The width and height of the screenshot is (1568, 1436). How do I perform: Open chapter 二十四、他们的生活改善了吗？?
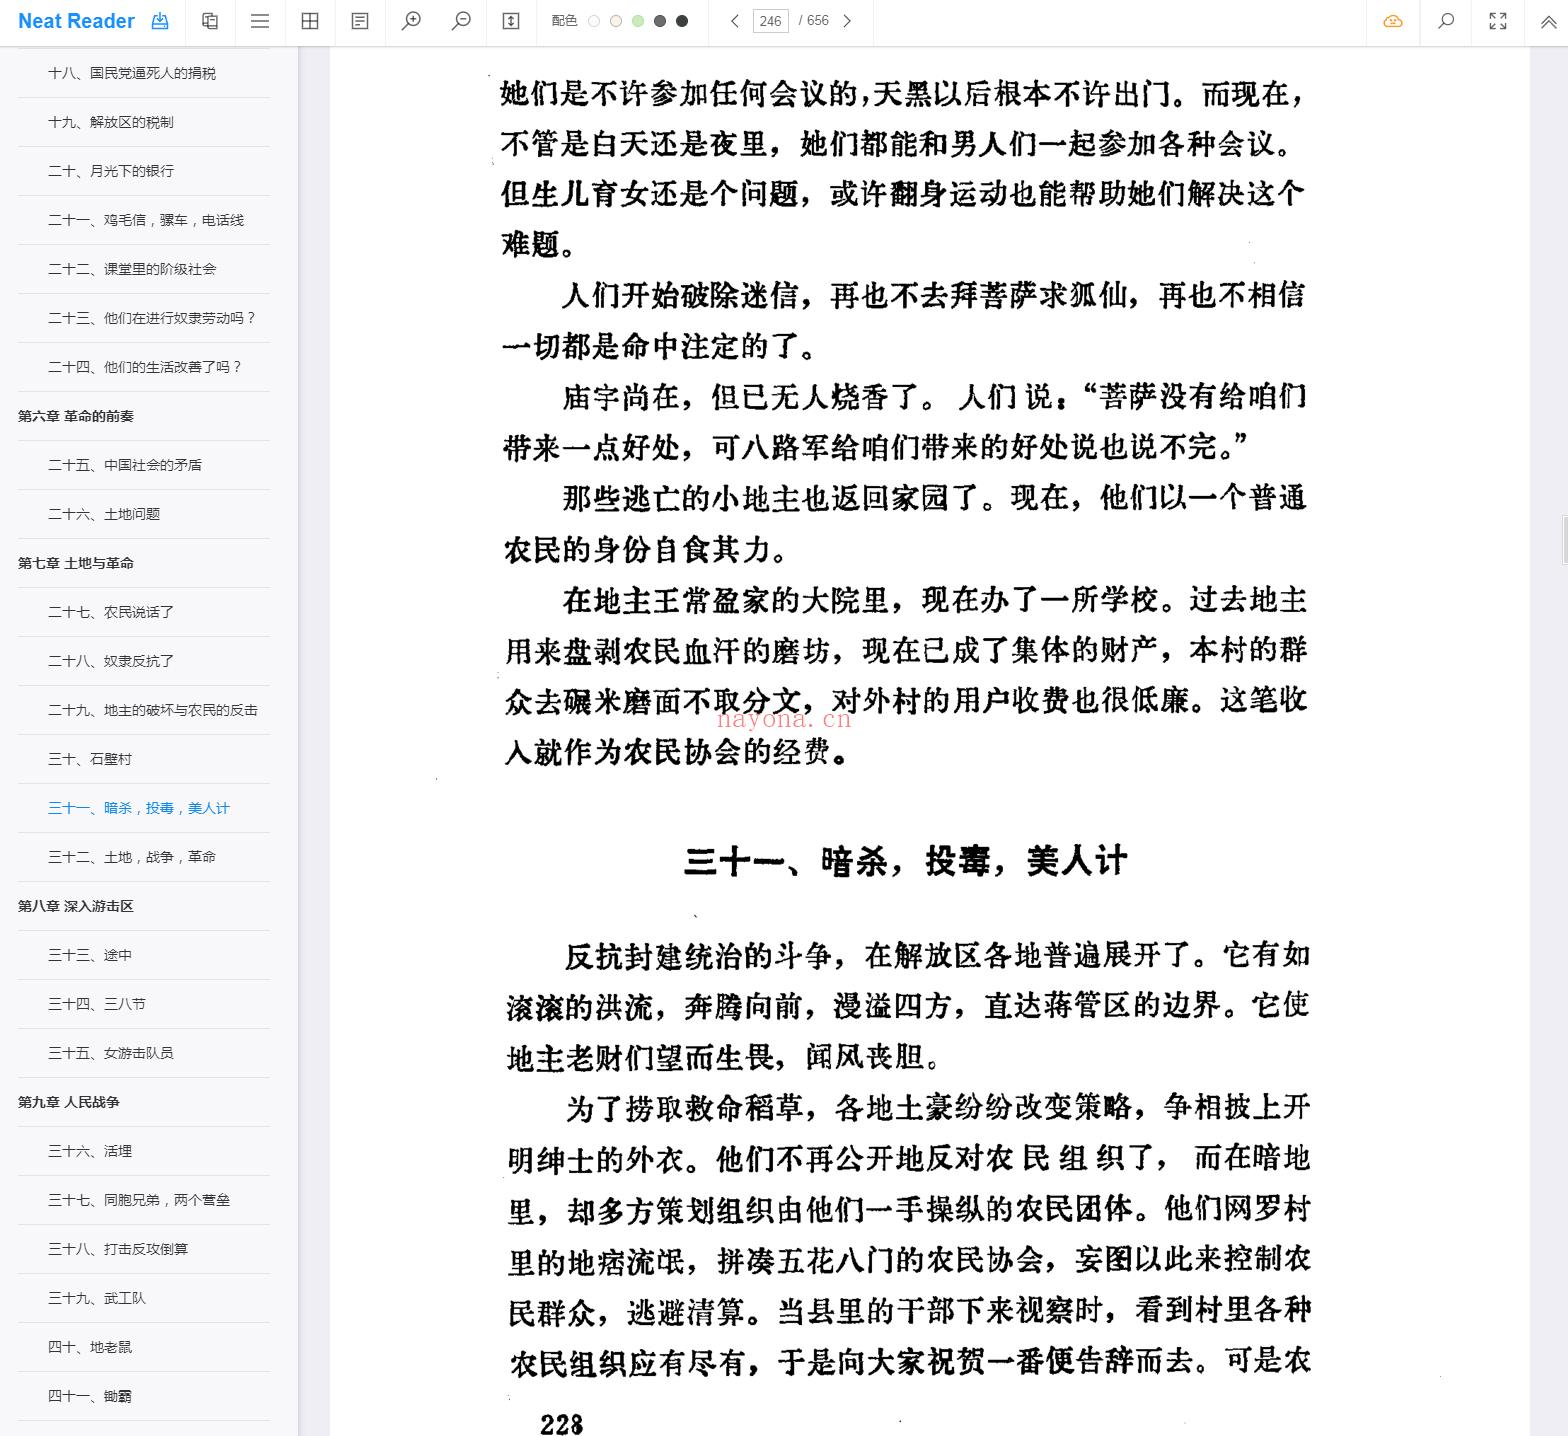[x=144, y=367]
